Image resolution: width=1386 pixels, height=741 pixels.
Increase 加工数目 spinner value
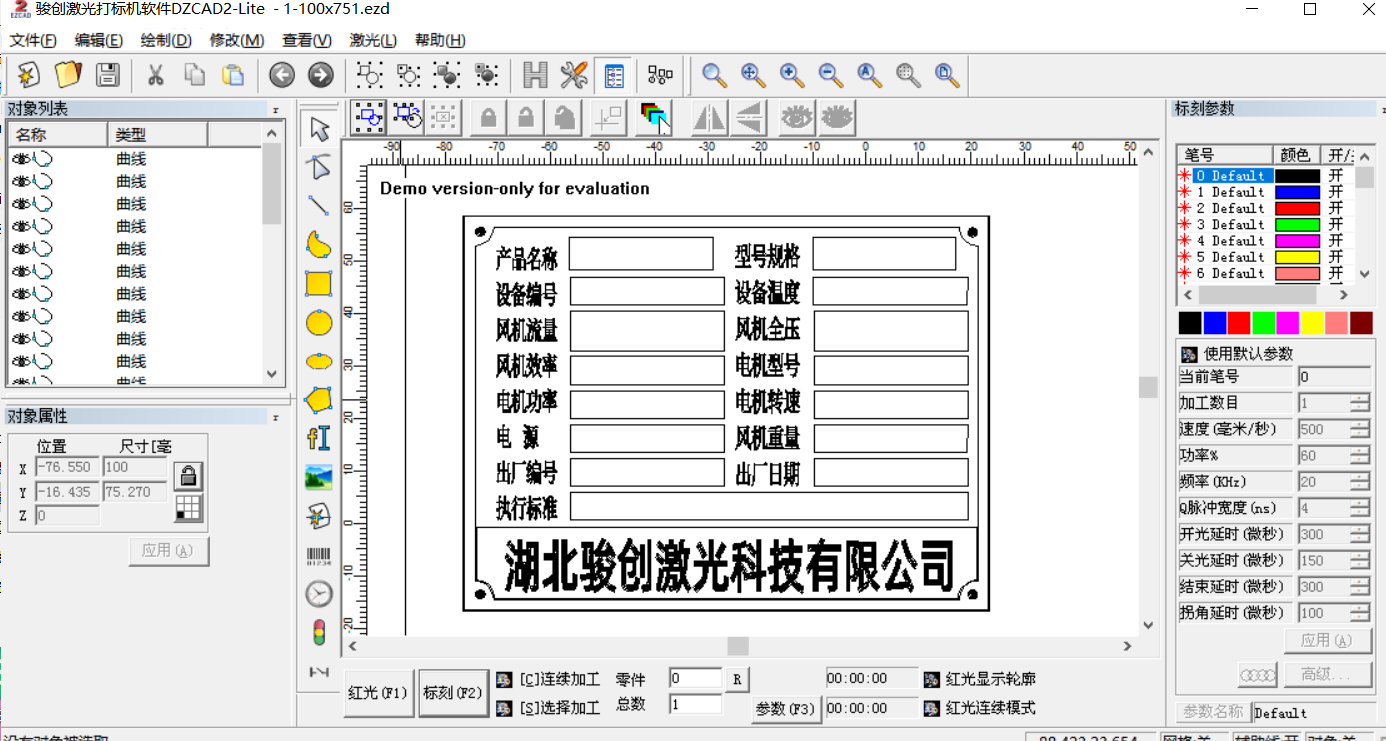click(x=1359, y=398)
